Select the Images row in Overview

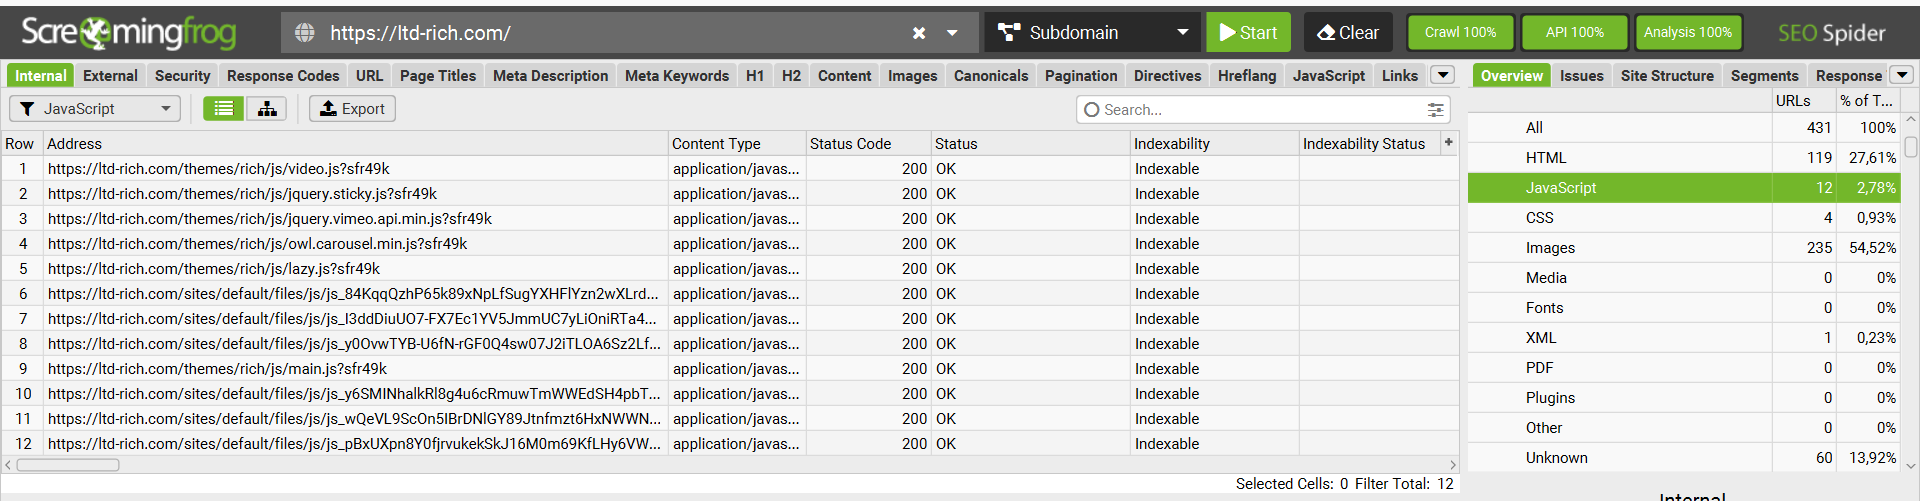(1550, 248)
